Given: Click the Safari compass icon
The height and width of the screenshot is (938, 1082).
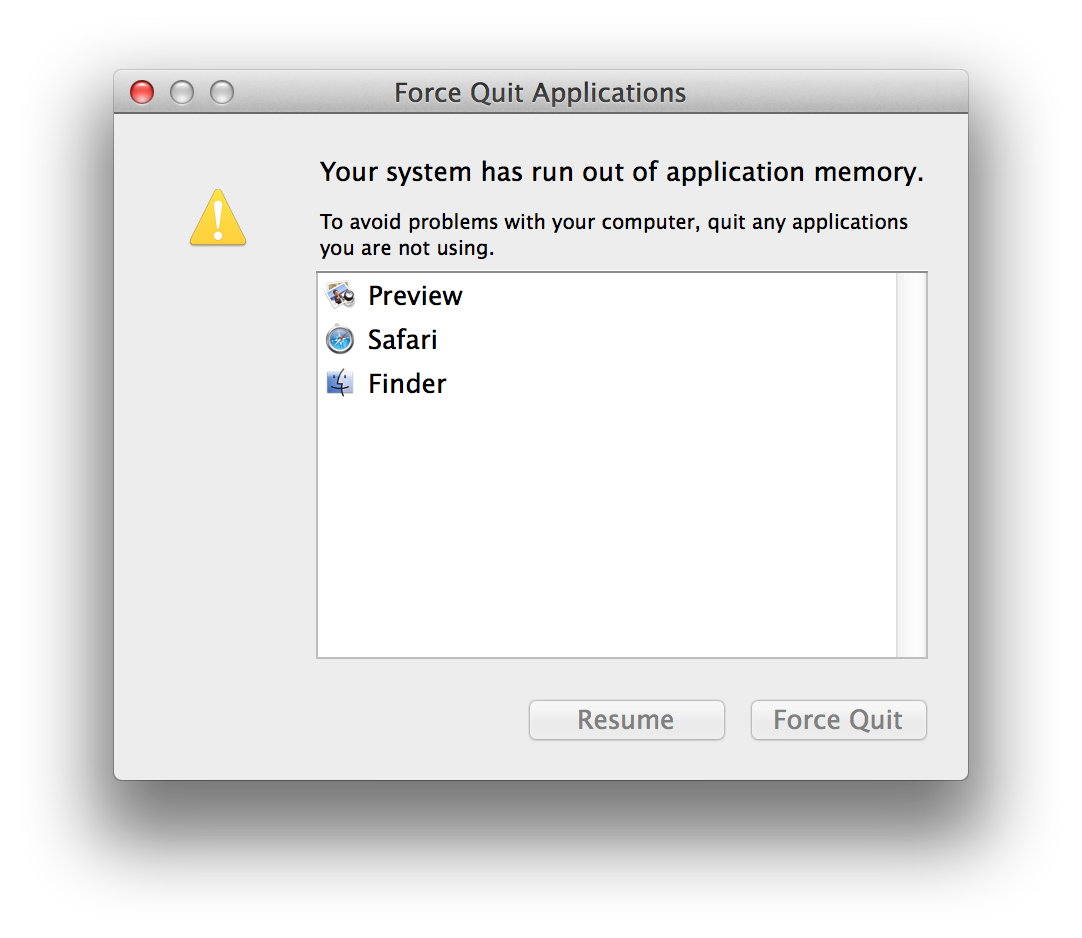Looking at the screenshot, I should [x=340, y=340].
